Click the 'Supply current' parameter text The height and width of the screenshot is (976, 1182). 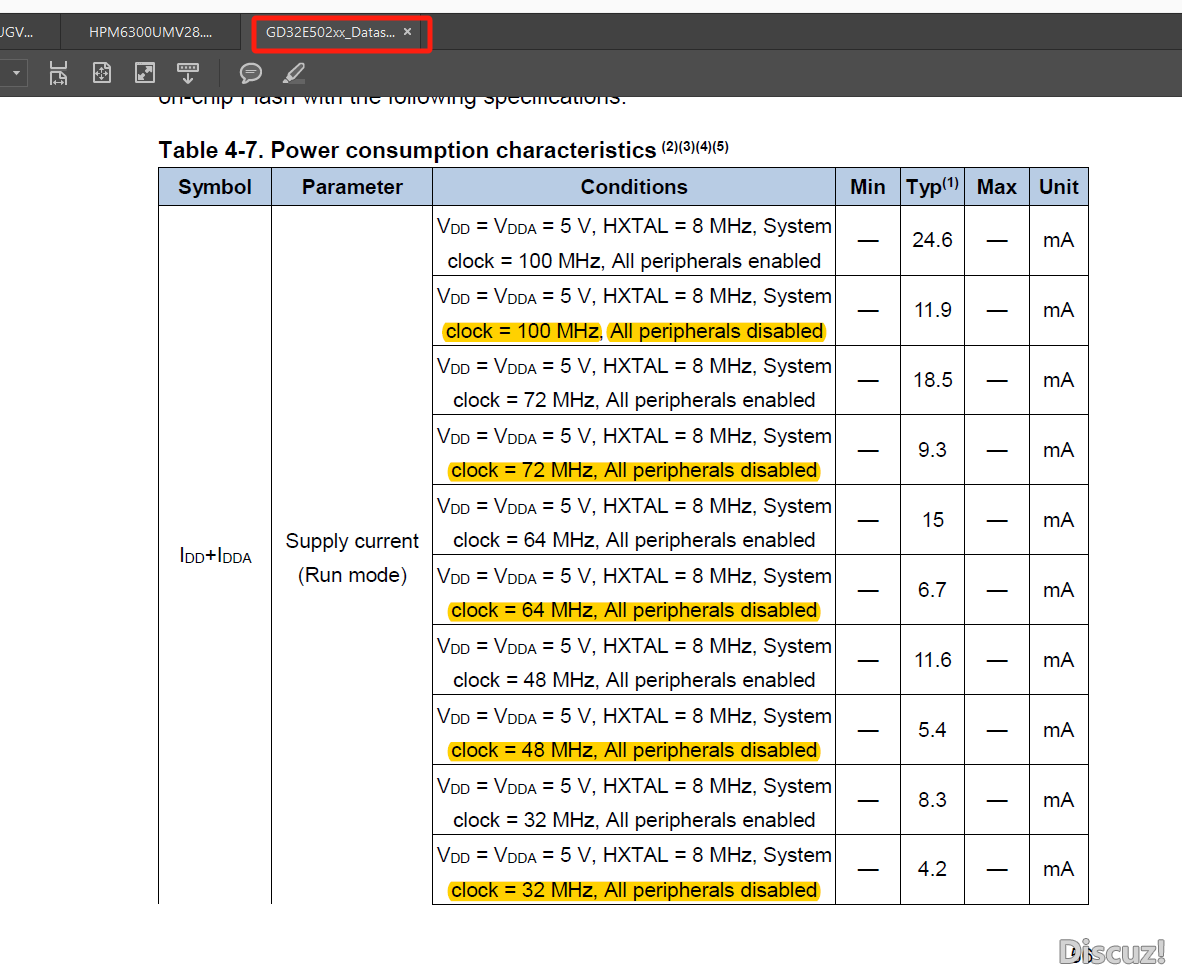tap(352, 541)
